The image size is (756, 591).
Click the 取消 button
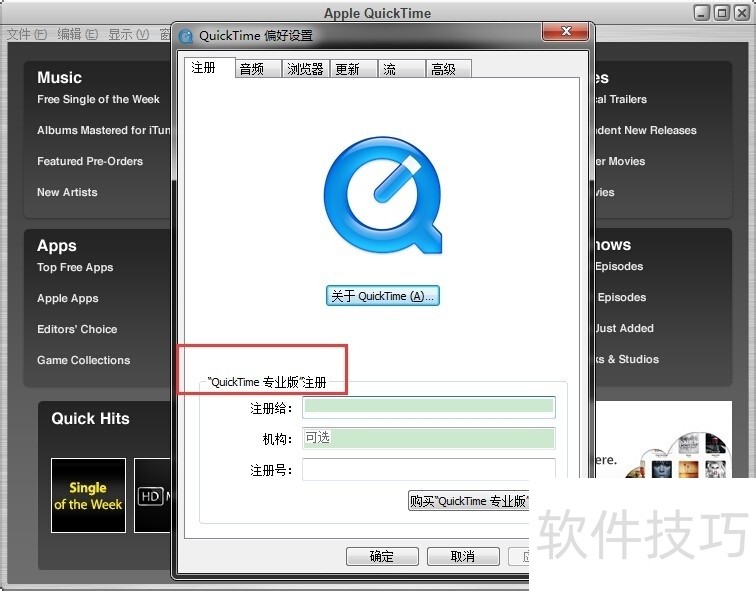pyautogui.click(x=463, y=556)
